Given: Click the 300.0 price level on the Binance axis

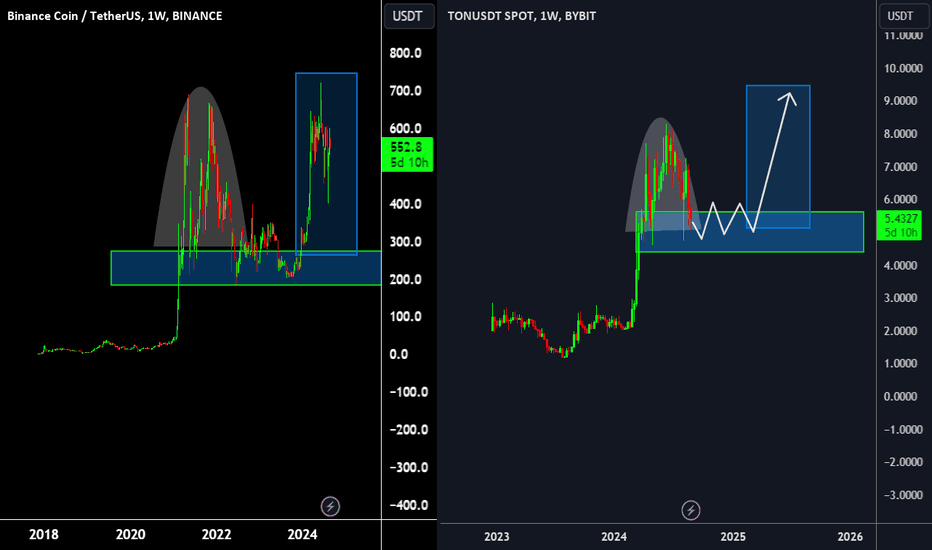Looking at the screenshot, I should (x=405, y=242).
